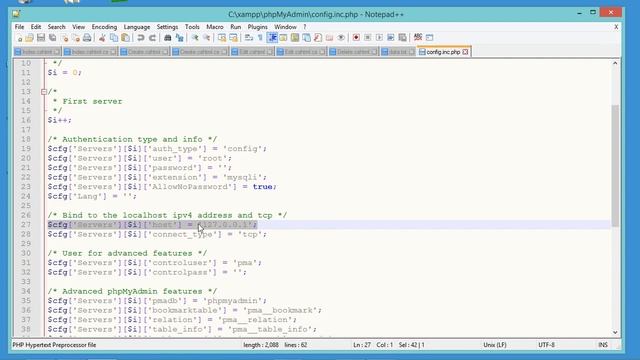The height and width of the screenshot is (360, 640).
Task: Paste clipboard using Paste icon
Action: (x=126, y=38)
